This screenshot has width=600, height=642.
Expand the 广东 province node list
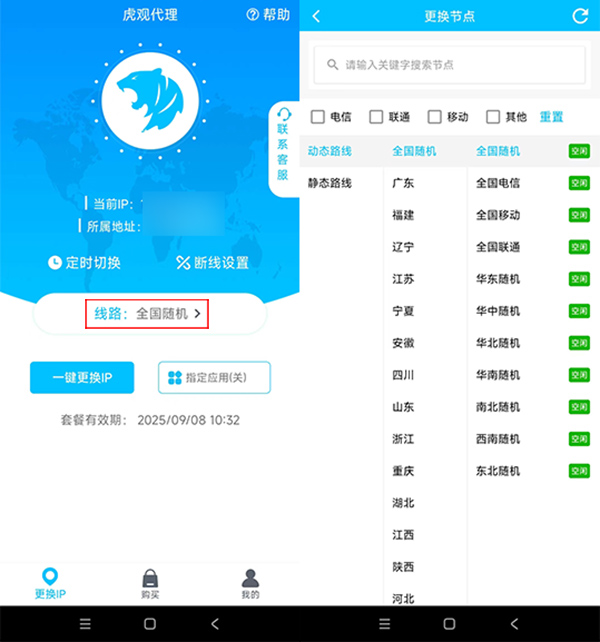pos(403,183)
